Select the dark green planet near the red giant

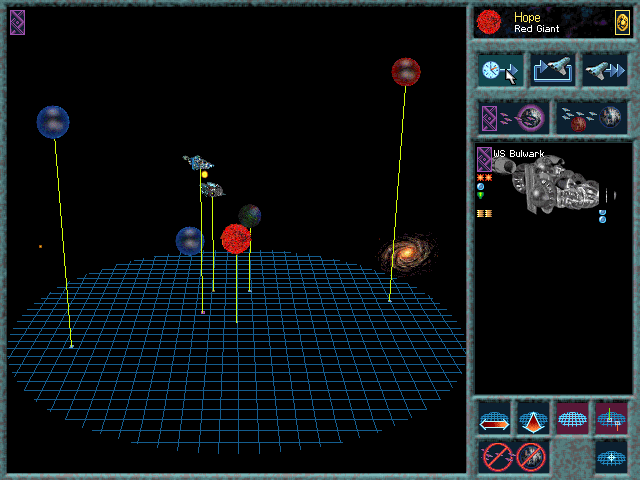[250, 216]
